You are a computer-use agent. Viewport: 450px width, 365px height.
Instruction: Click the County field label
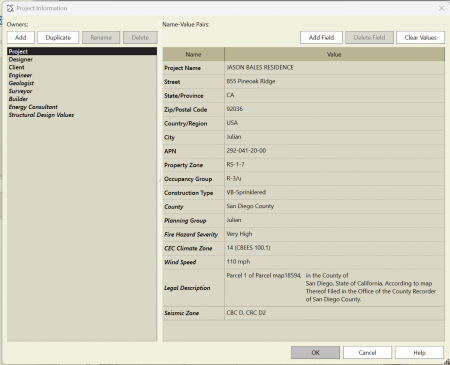pos(174,207)
